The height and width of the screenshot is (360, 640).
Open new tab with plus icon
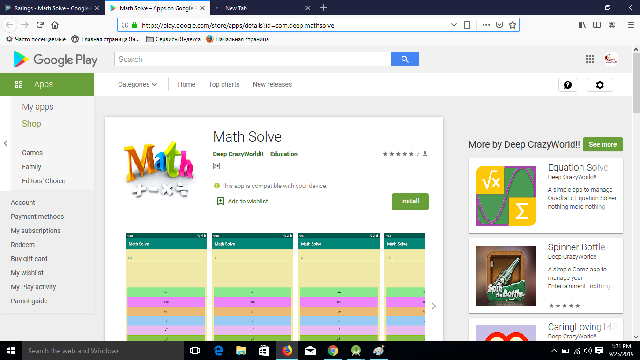323,7
